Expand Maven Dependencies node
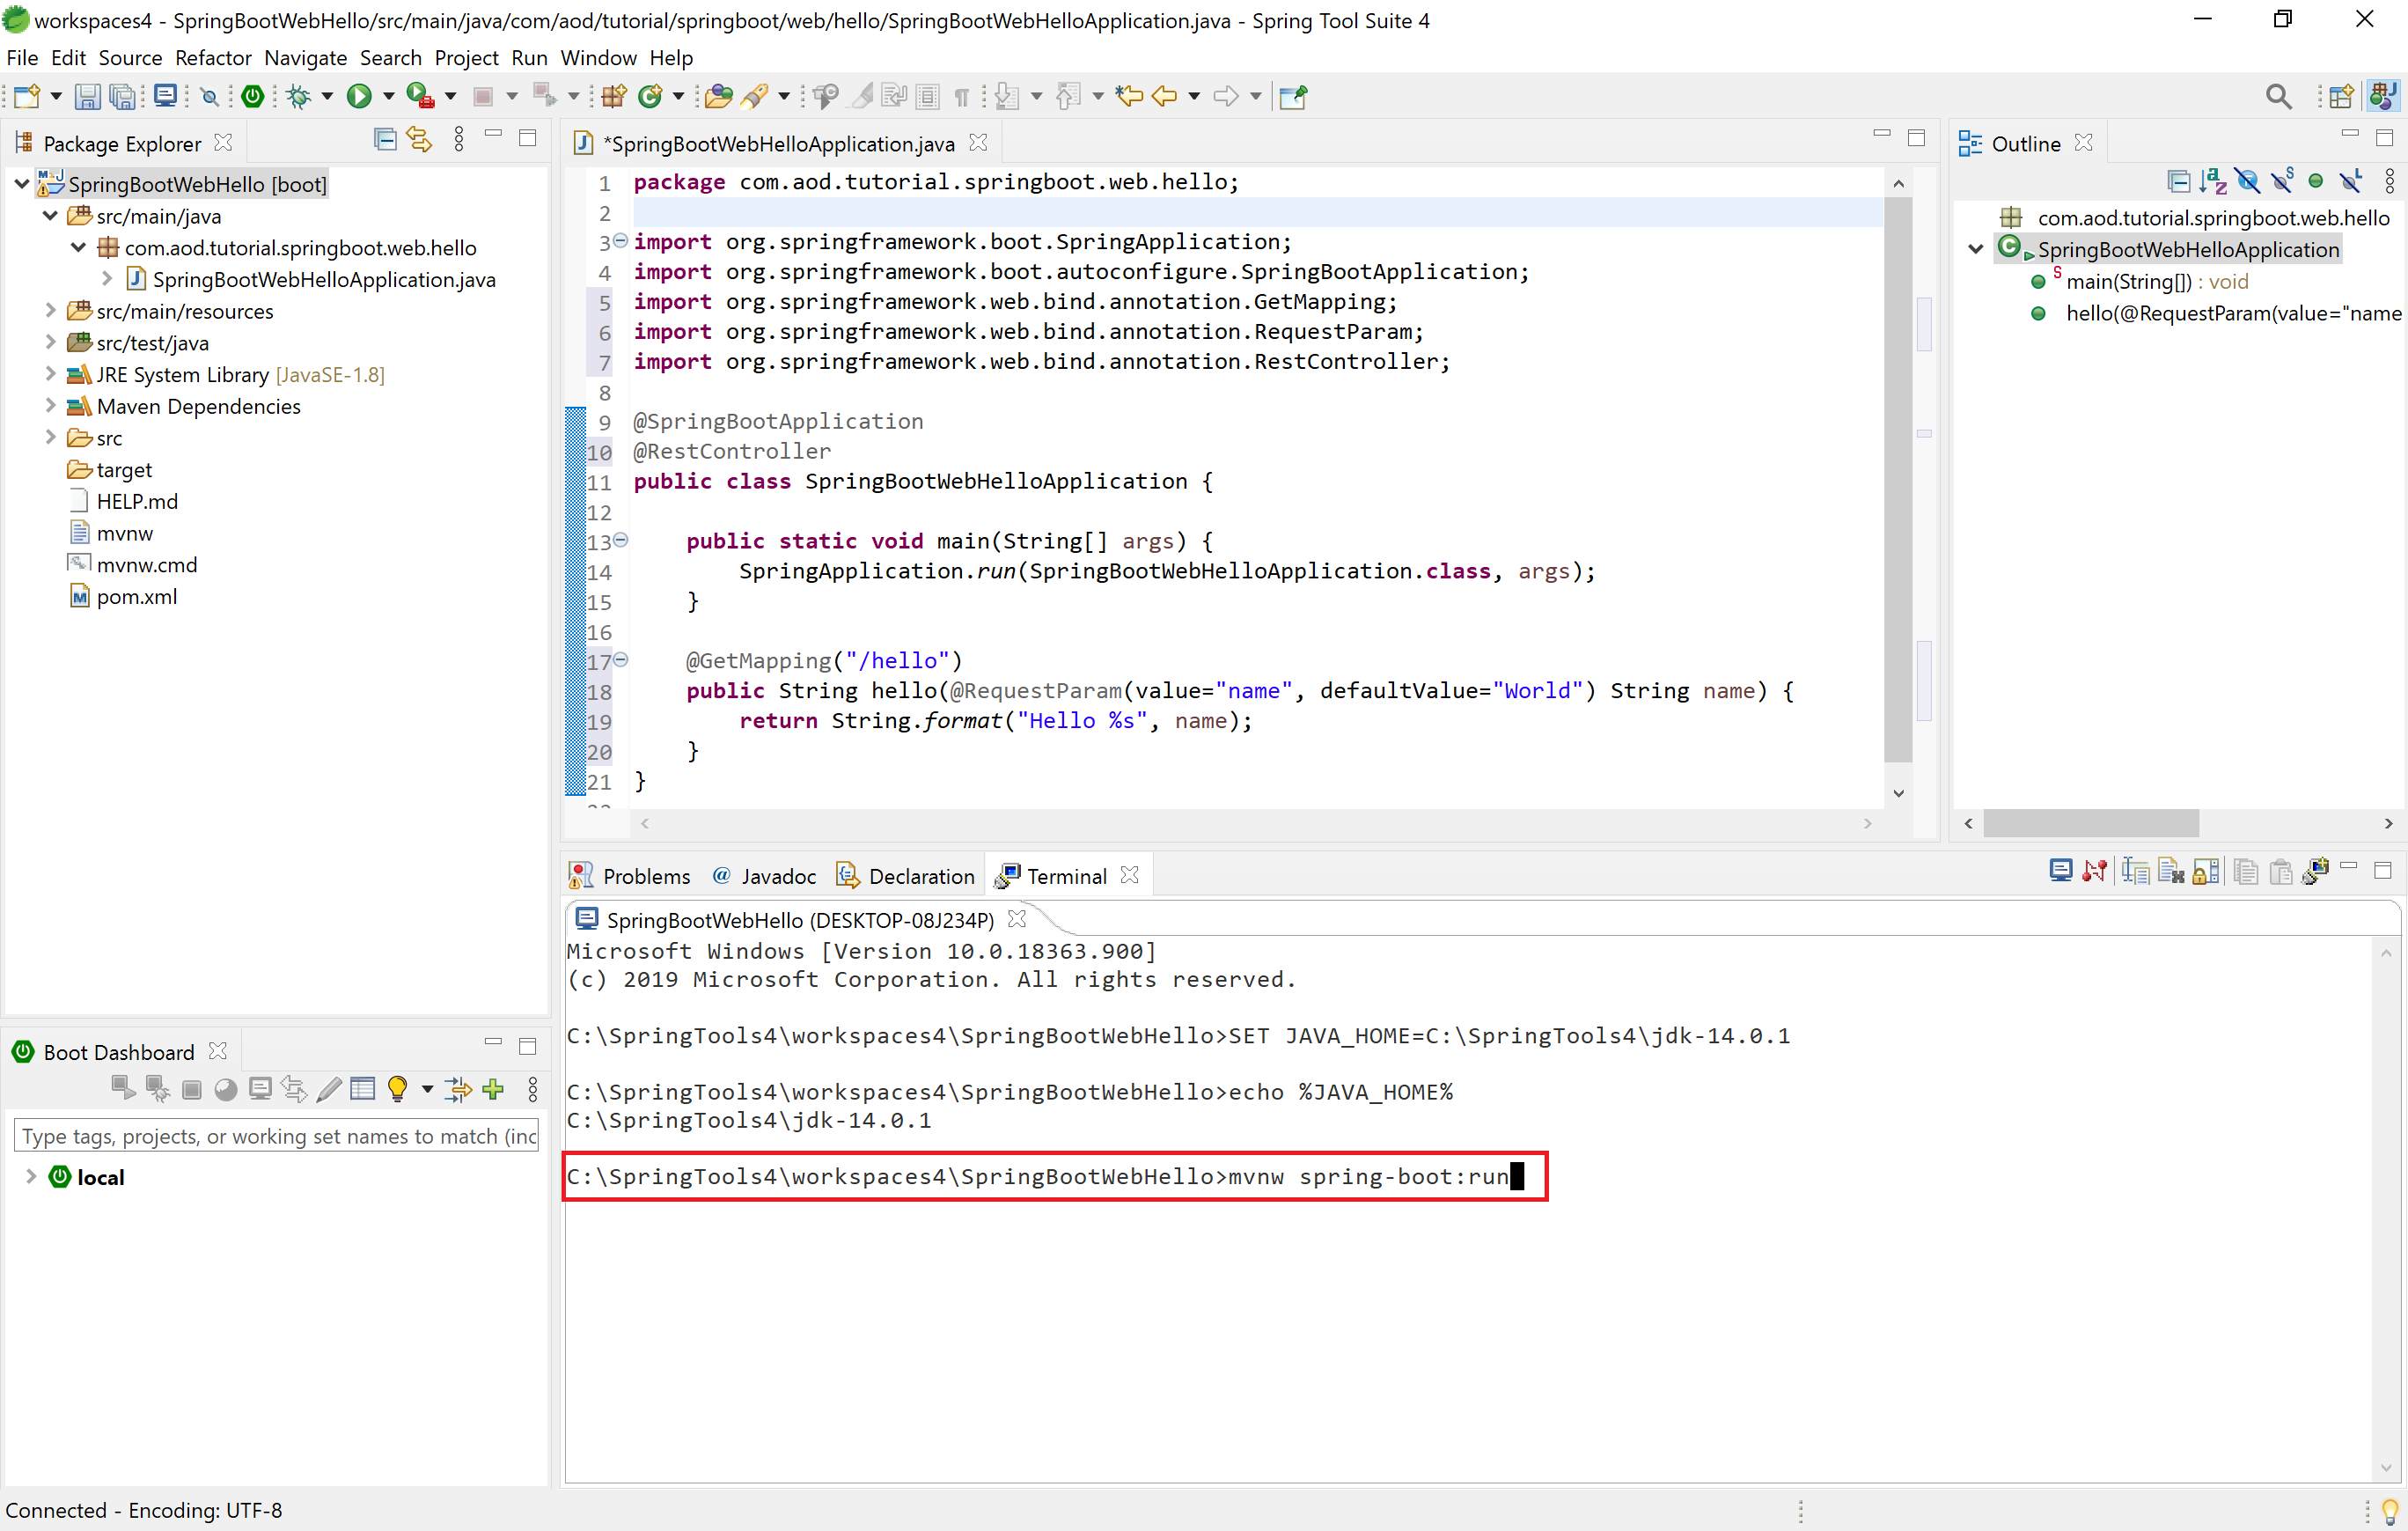Screen dimensions: 2408x1531 point(49,406)
